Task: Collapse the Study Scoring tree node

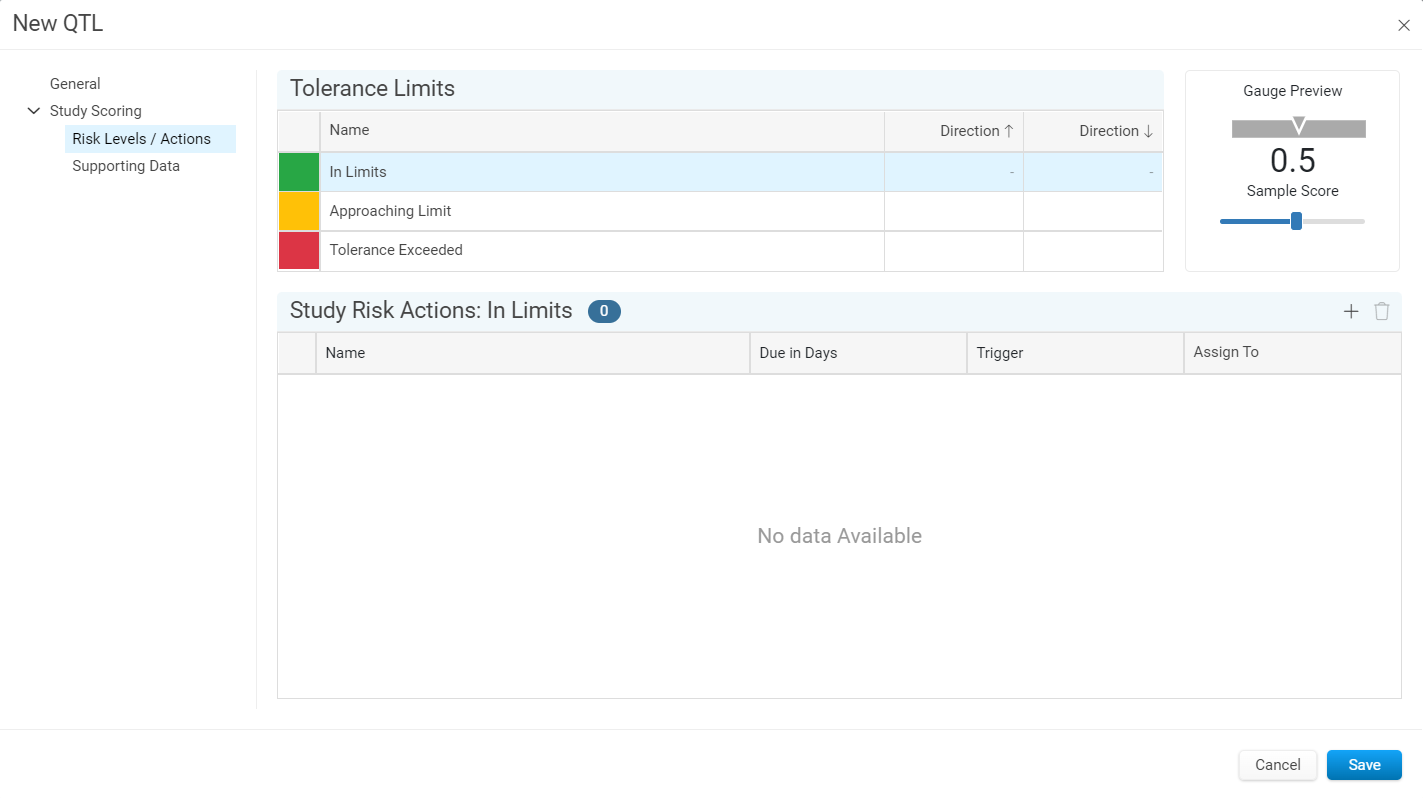Action: coord(34,111)
